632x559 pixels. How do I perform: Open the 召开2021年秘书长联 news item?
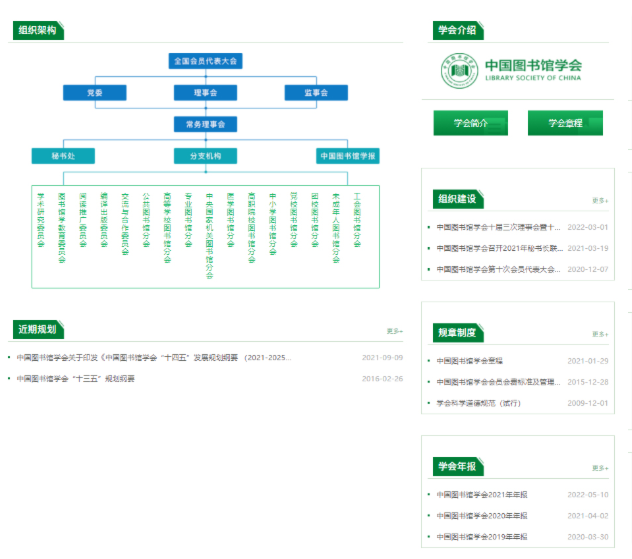pos(500,248)
